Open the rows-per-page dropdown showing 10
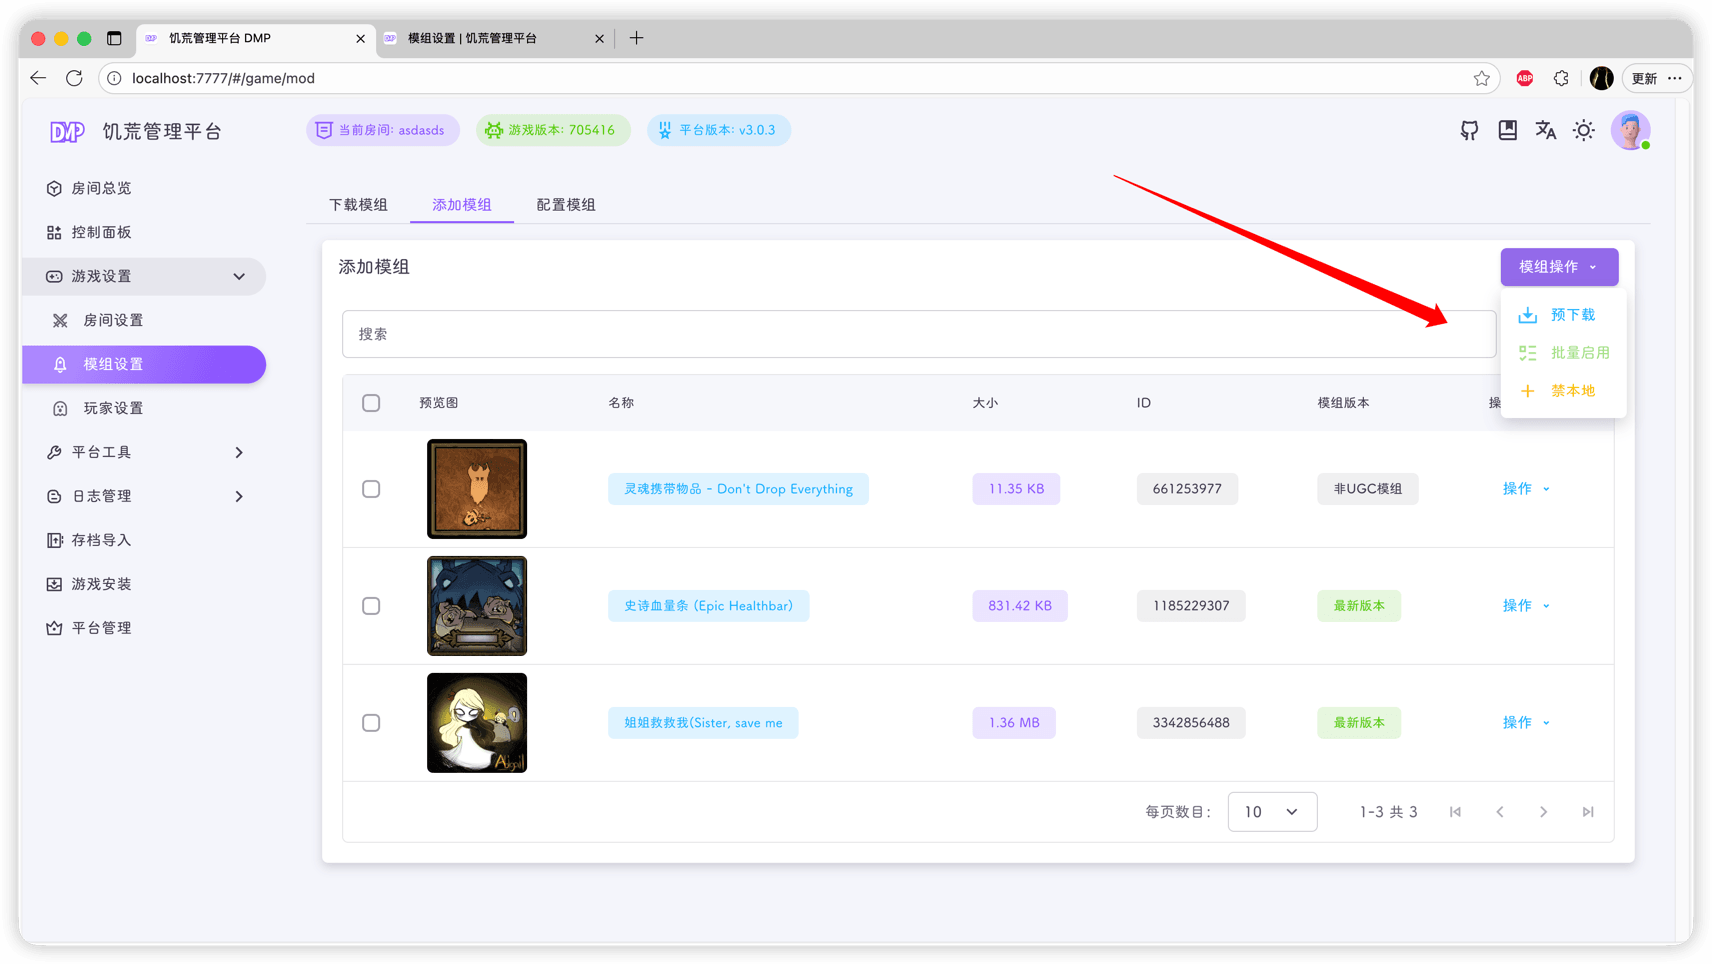1712x964 pixels. (x=1271, y=812)
